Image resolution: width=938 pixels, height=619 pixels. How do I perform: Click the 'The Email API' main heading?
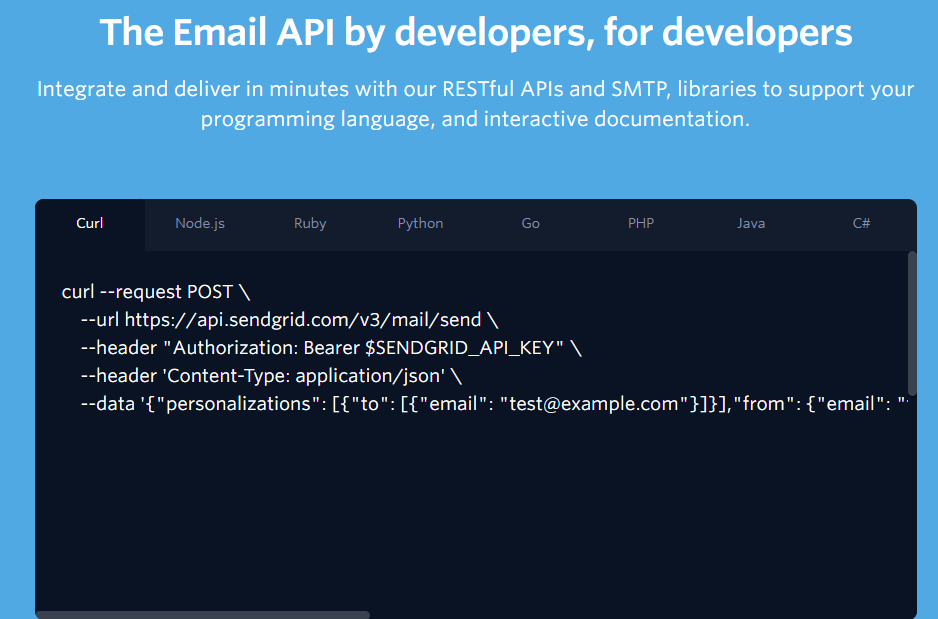coord(476,33)
